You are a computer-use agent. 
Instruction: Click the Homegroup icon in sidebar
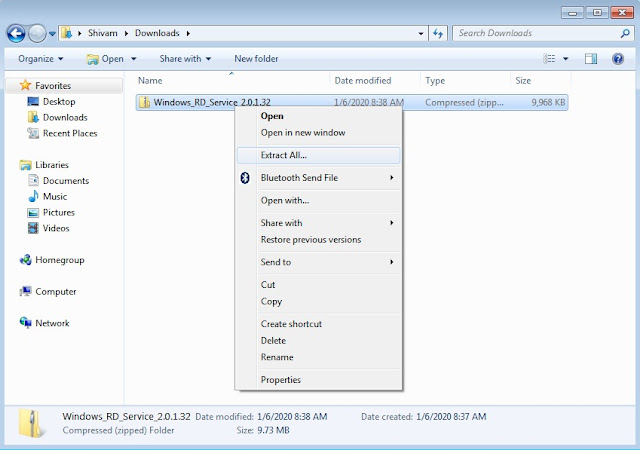coord(25,260)
